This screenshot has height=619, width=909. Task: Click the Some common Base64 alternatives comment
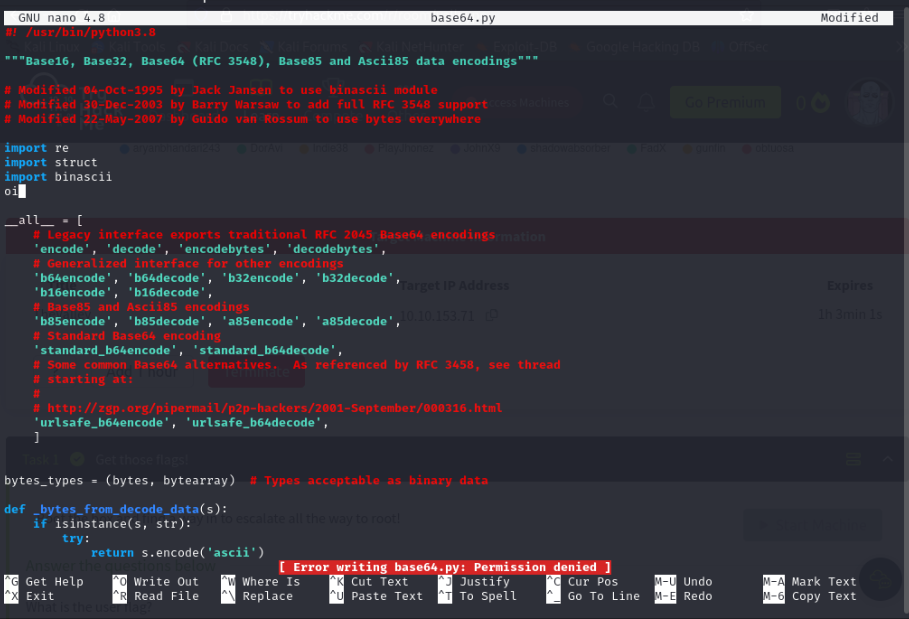[x=297, y=365]
